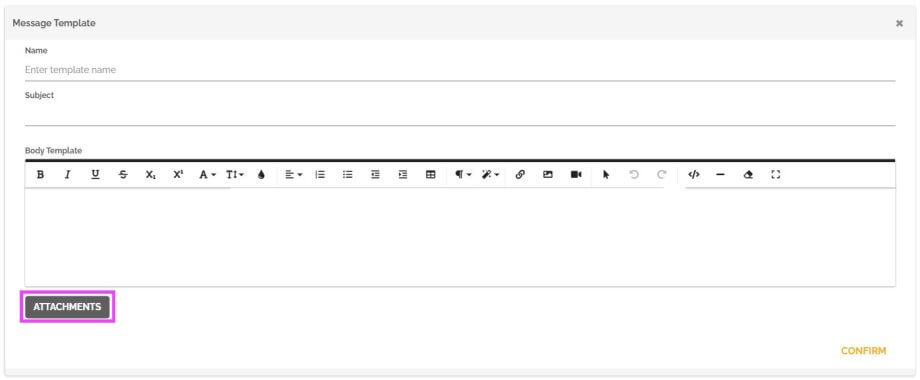This screenshot has width=920, height=380.
Task: Toggle bold formatting in editor toolbar
Action: 40,174
